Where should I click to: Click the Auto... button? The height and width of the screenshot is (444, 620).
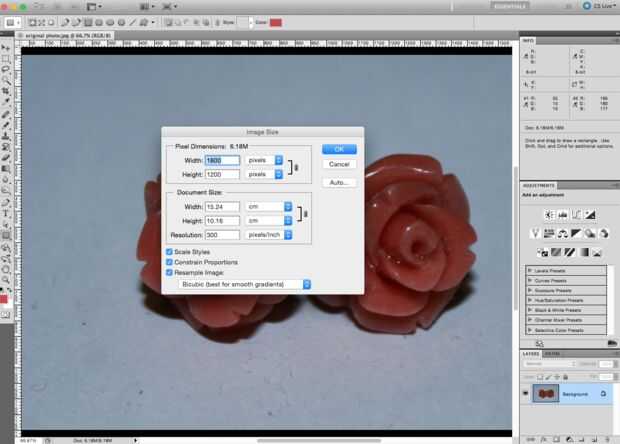(x=339, y=182)
